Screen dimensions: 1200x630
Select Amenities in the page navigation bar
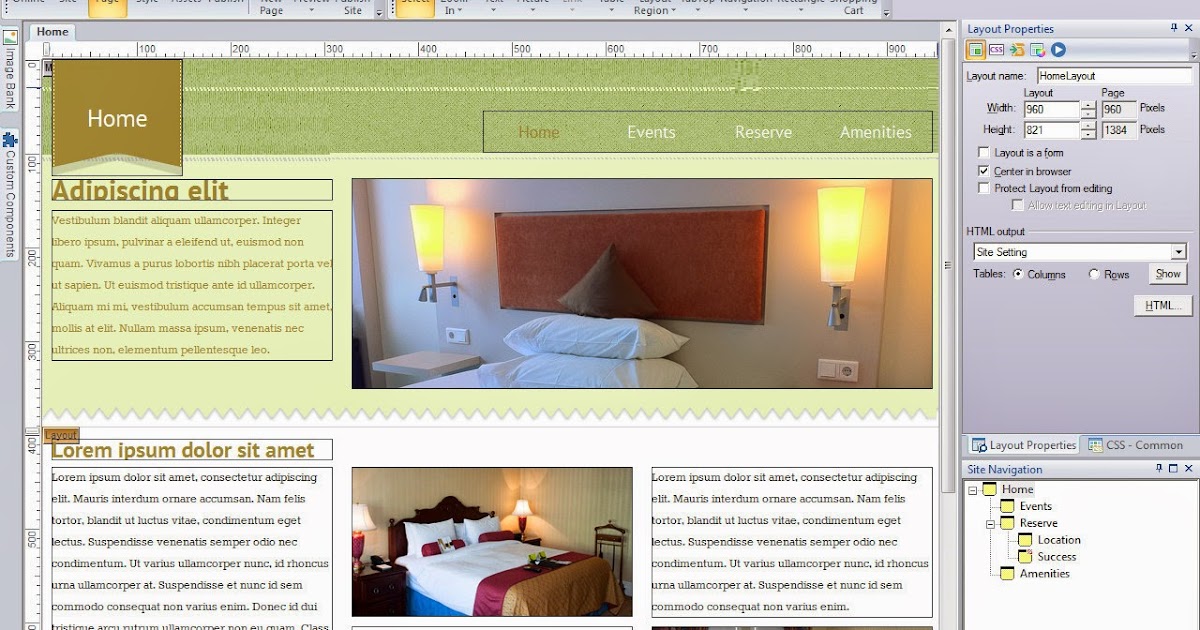coord(875,132)
